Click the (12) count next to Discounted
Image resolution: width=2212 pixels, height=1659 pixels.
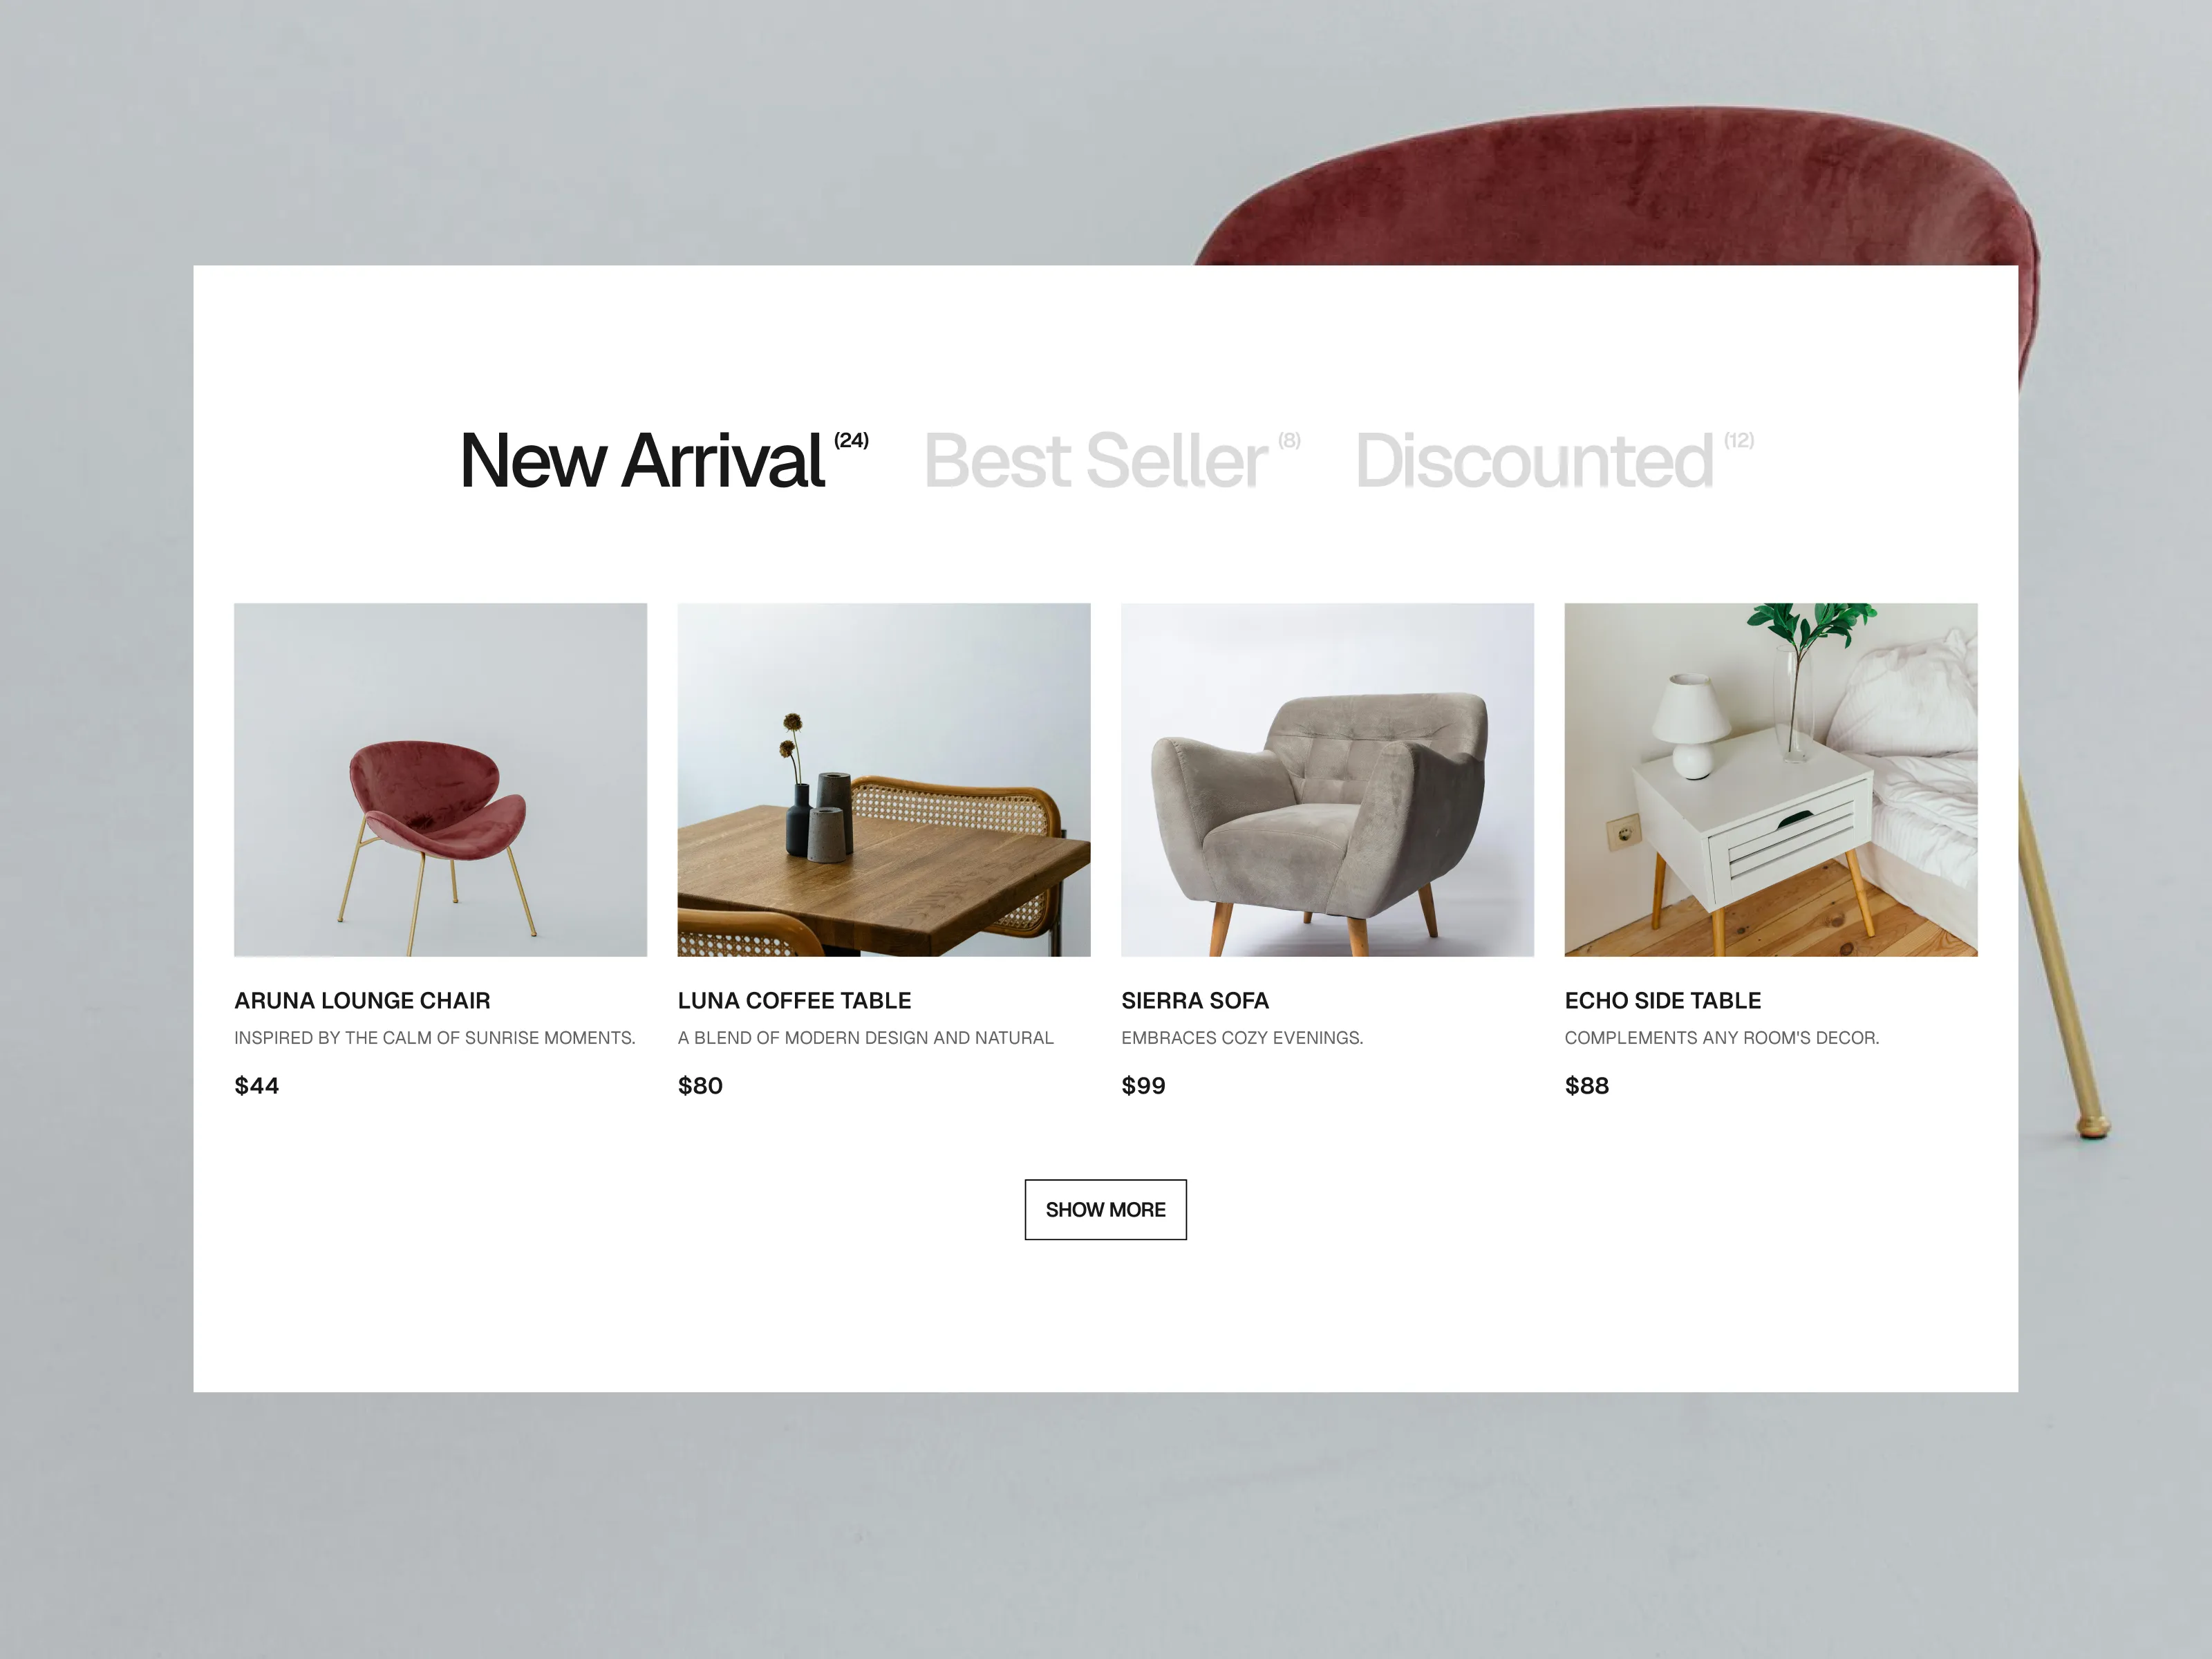pos(1739,440)
